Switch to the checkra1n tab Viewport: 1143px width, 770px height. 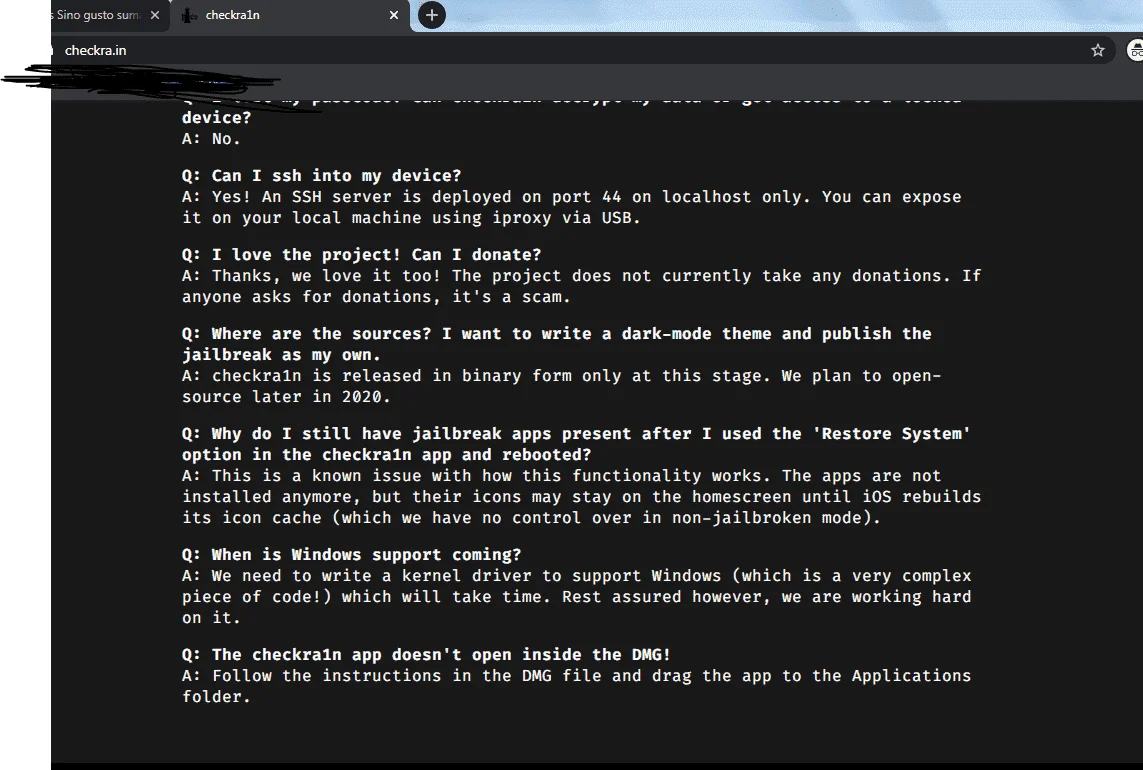pyautogui.click(x=291, y=15)
